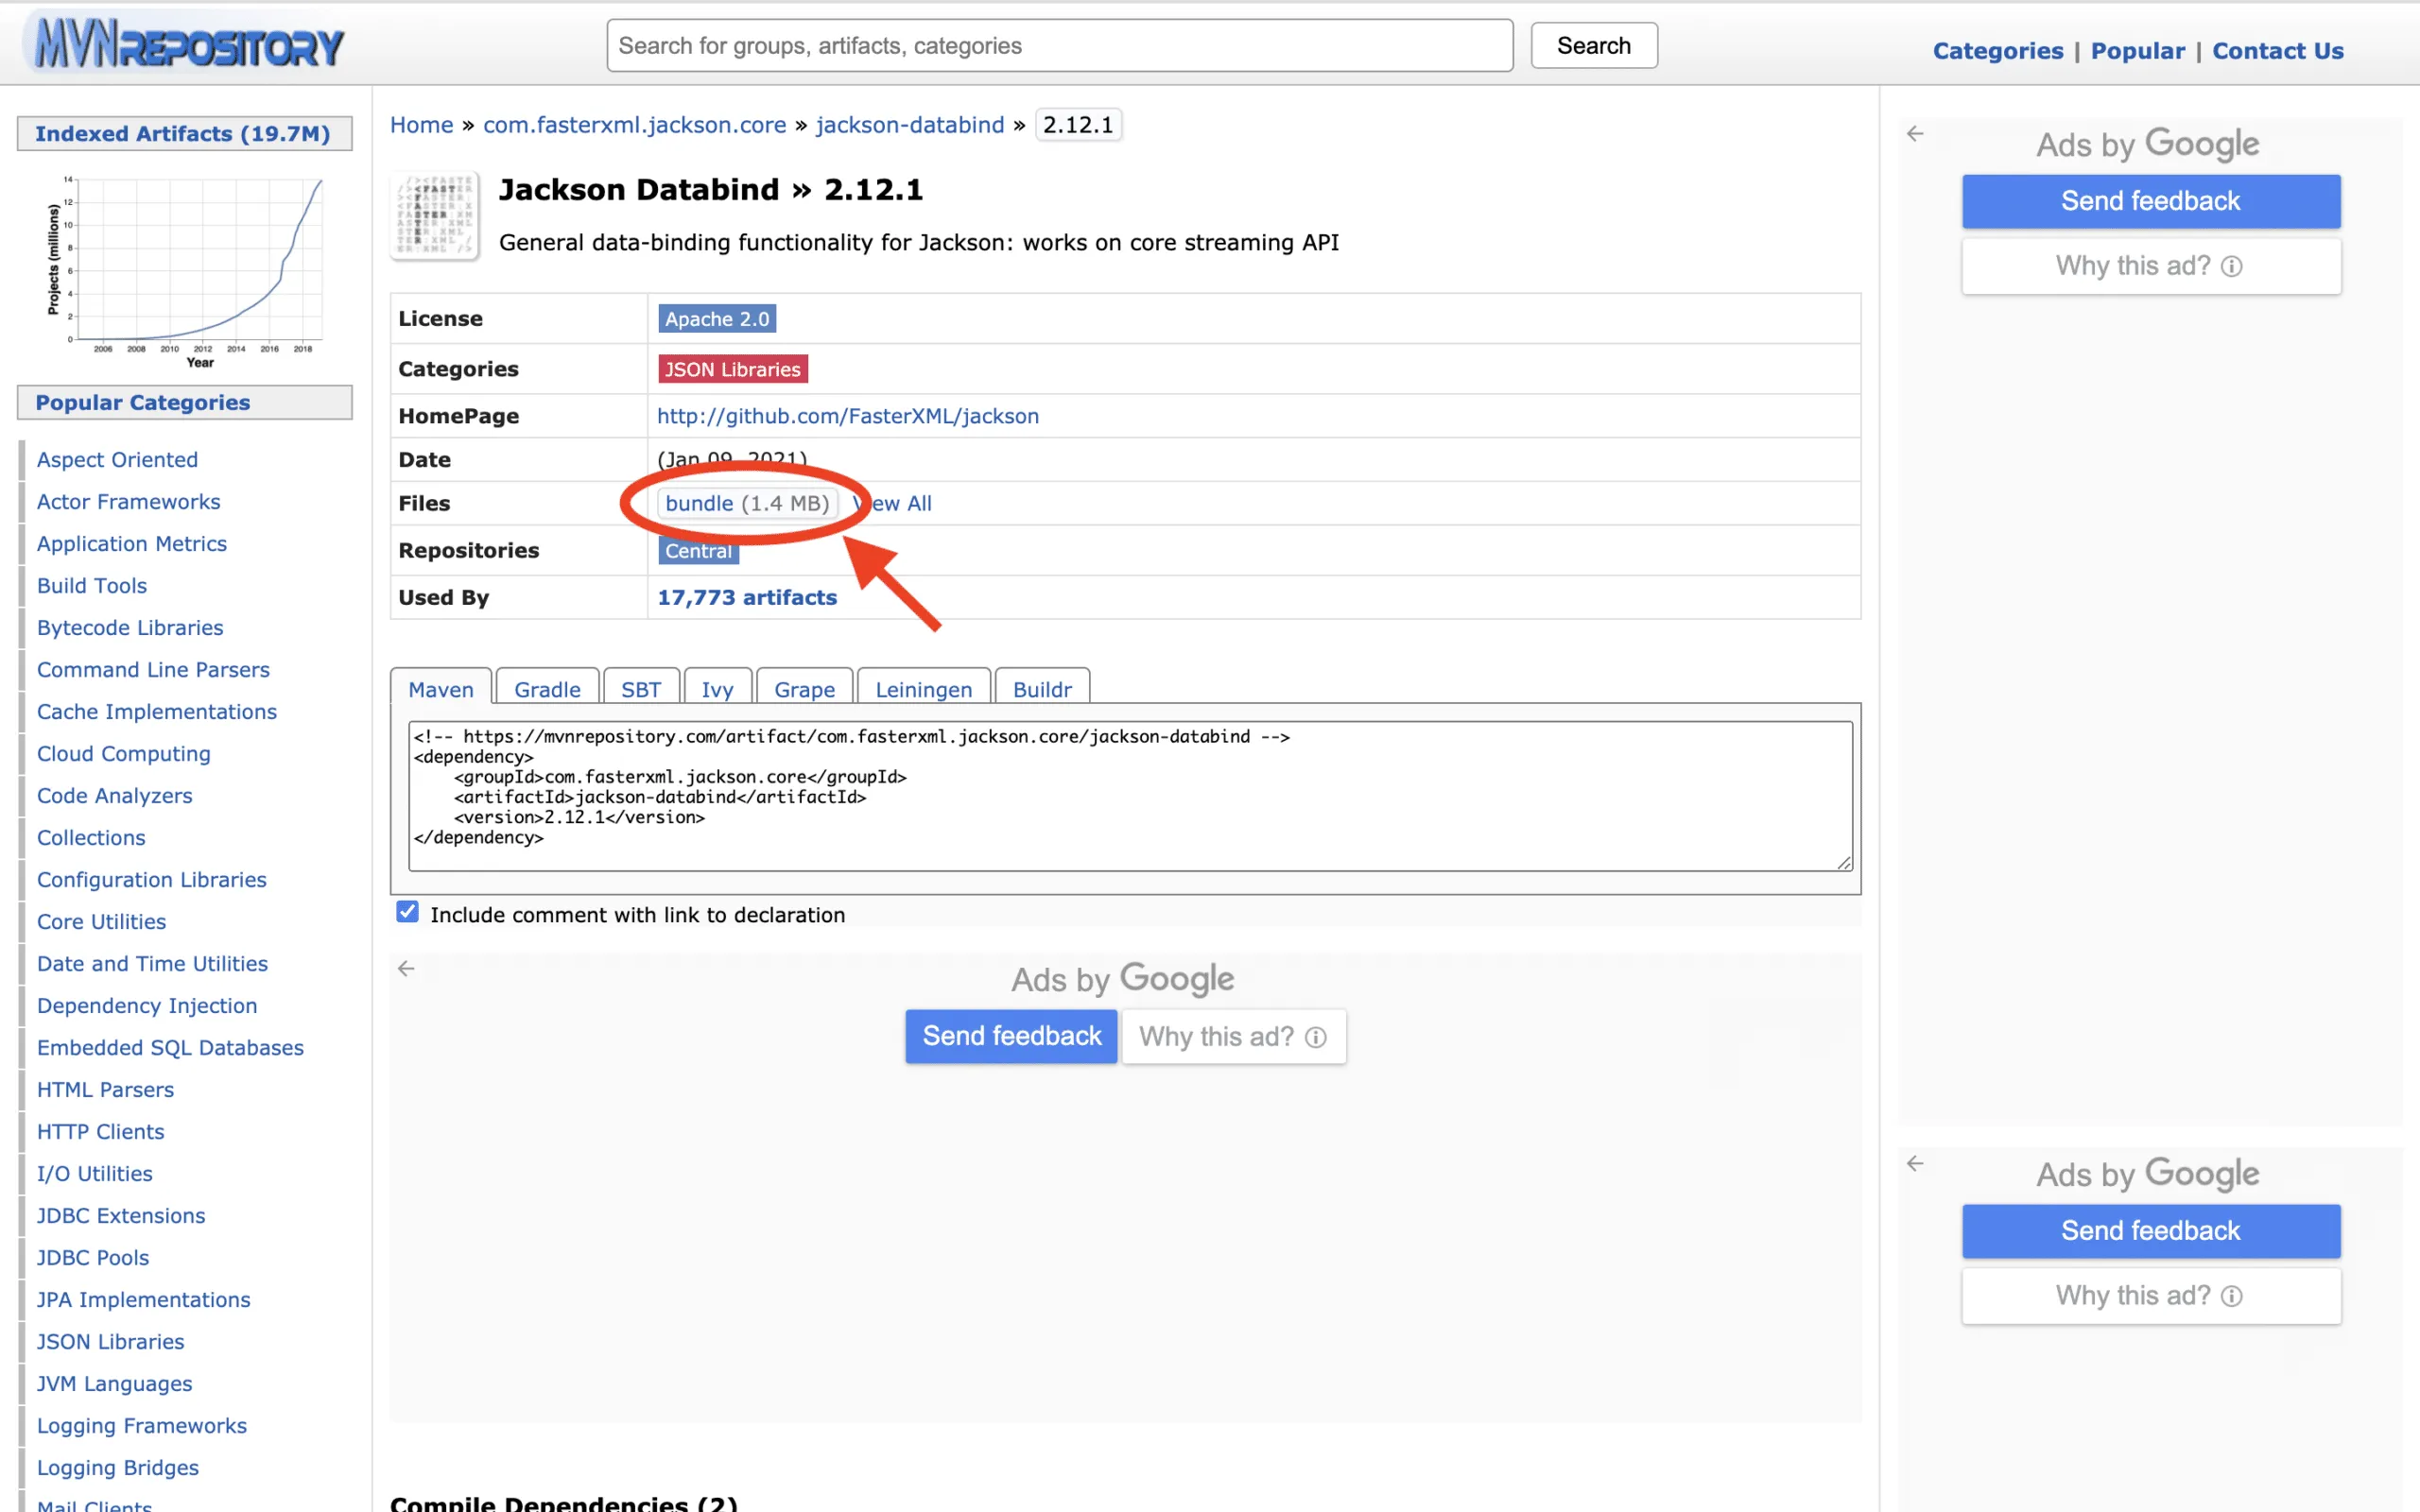2420x1512 pixels.
Task: Switch to the SBT tab
Action: coord(640,689)
